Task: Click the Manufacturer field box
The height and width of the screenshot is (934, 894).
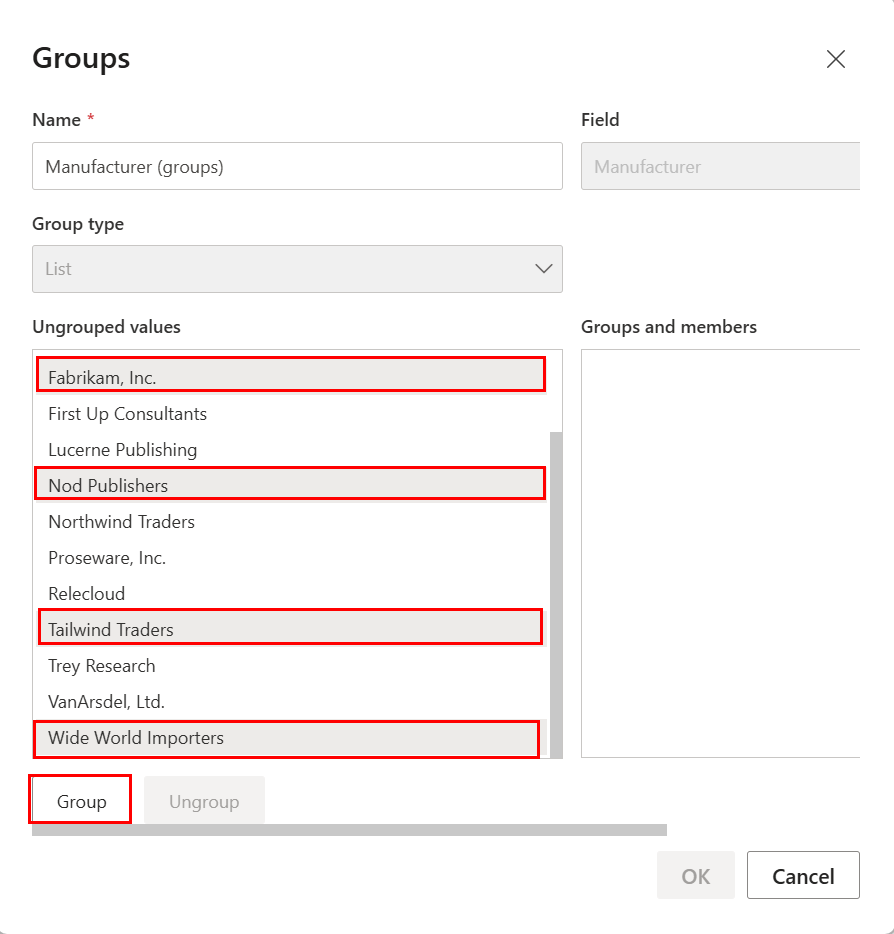Action: click(720, 167)
